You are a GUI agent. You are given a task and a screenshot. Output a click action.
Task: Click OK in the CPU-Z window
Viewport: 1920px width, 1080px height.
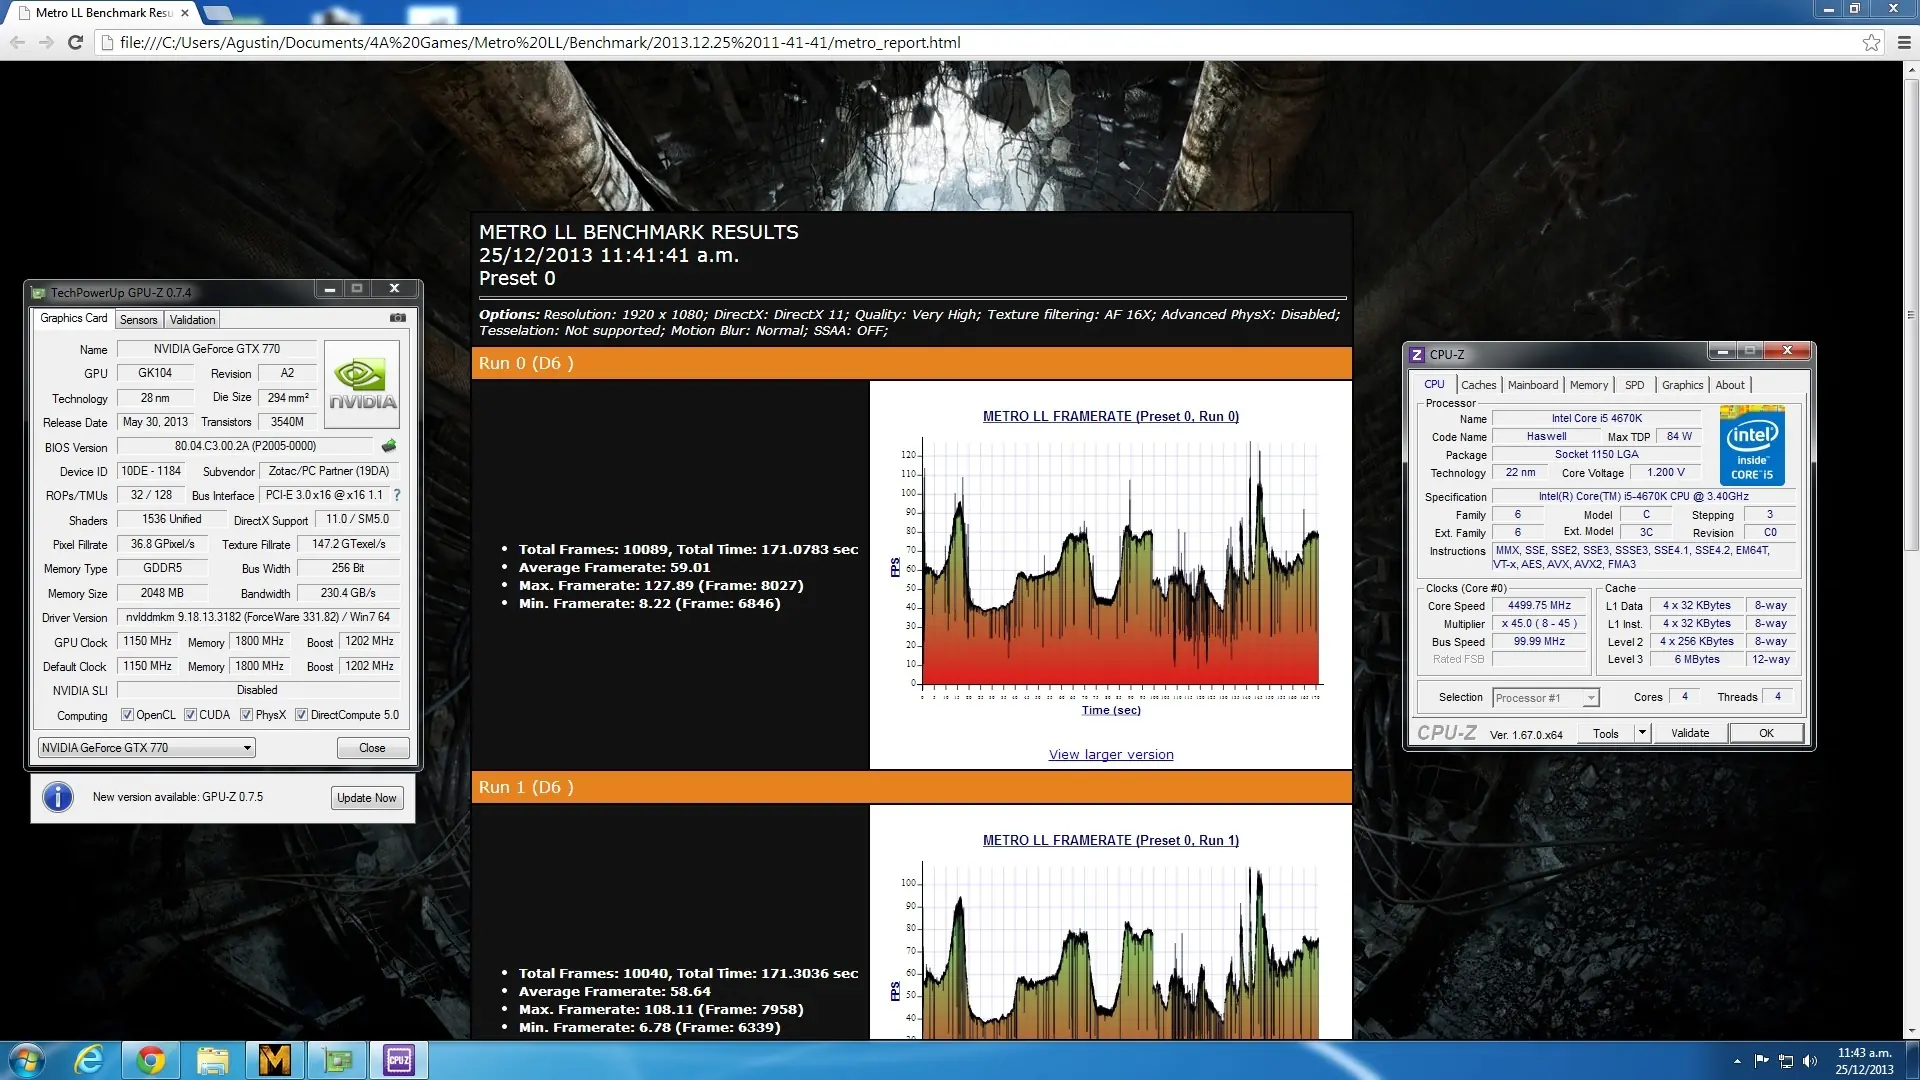[1766, 733]
